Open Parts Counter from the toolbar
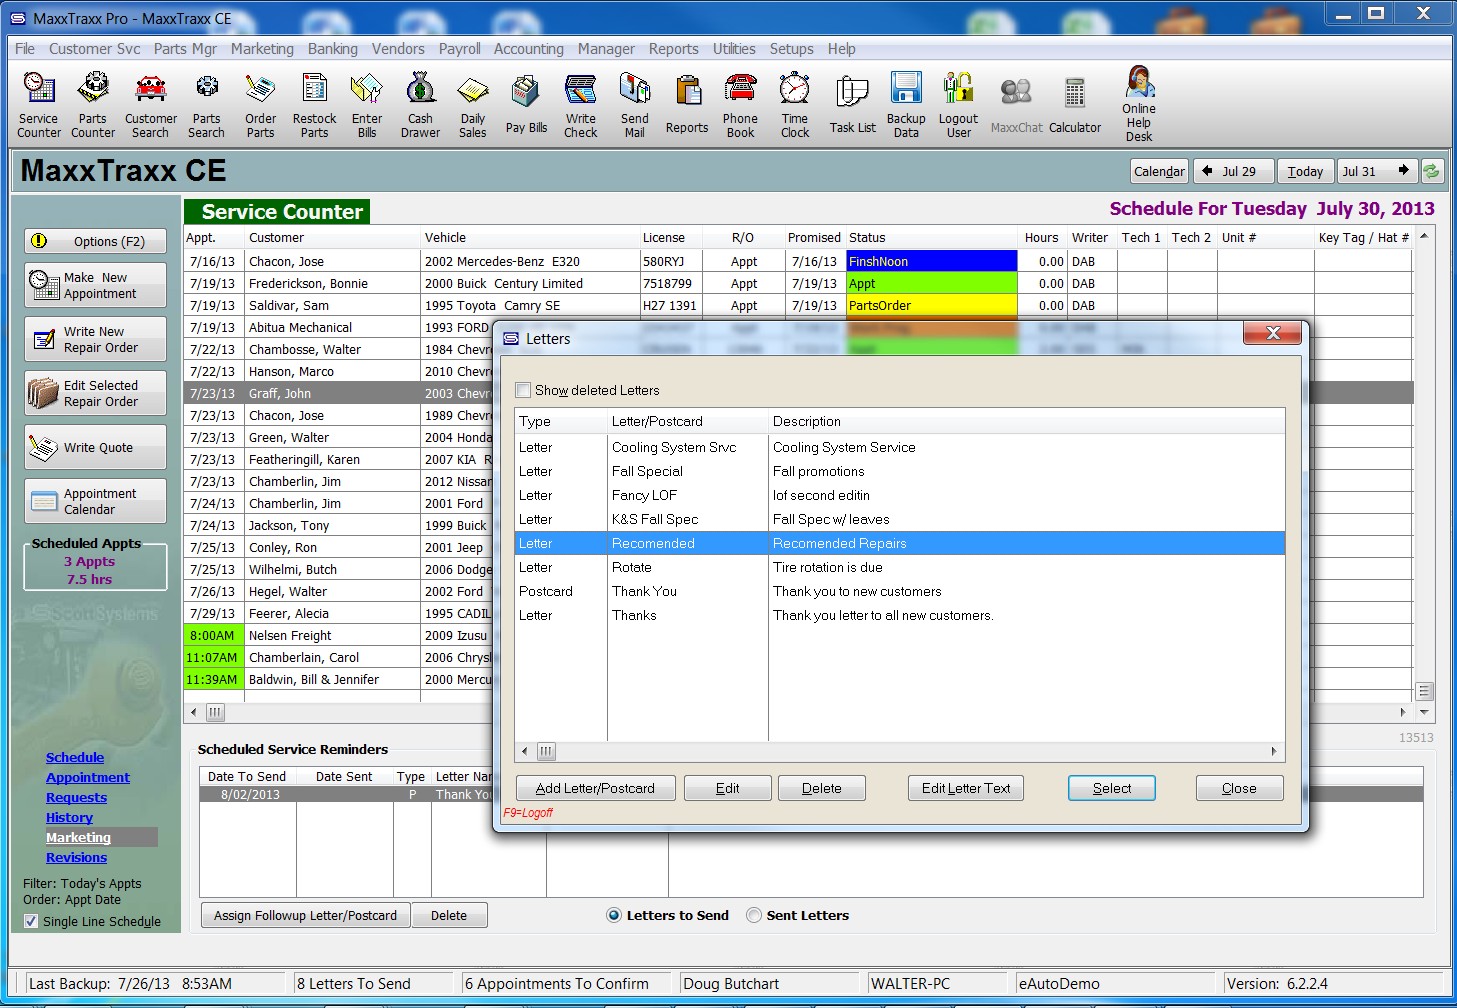1457x1008 pixels. pyautogui.click(x=93, y=105)
